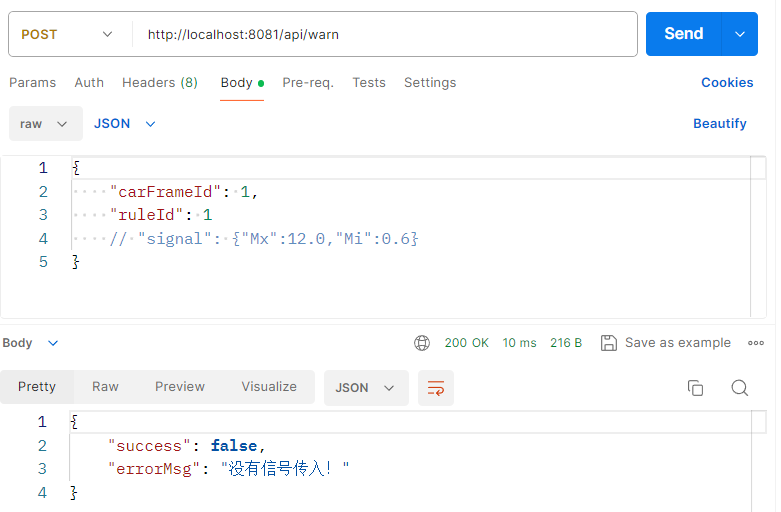Image resolution: width=781 pixels, height=512 pixels.
Task: Switch to the Headers (8) tab
Action: 160,83
